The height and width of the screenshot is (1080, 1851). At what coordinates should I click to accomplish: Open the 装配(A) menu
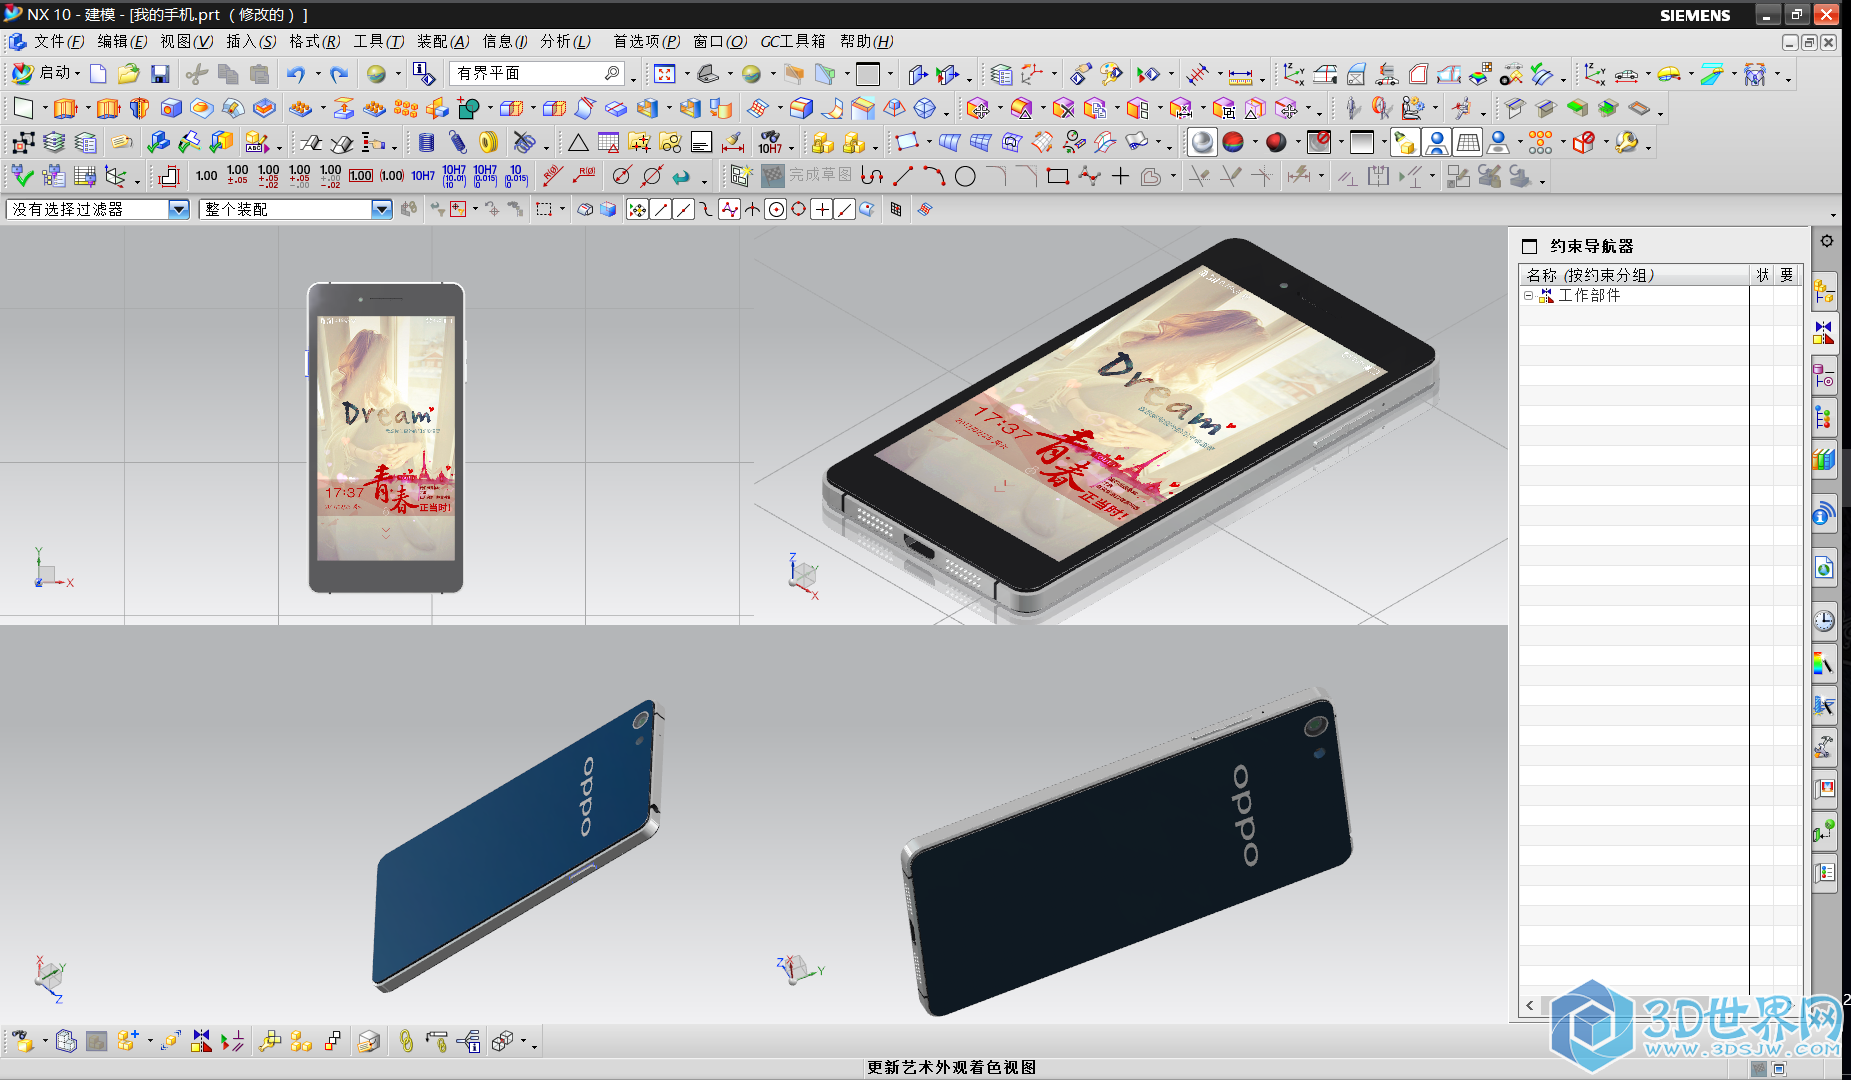coord(443,41)
